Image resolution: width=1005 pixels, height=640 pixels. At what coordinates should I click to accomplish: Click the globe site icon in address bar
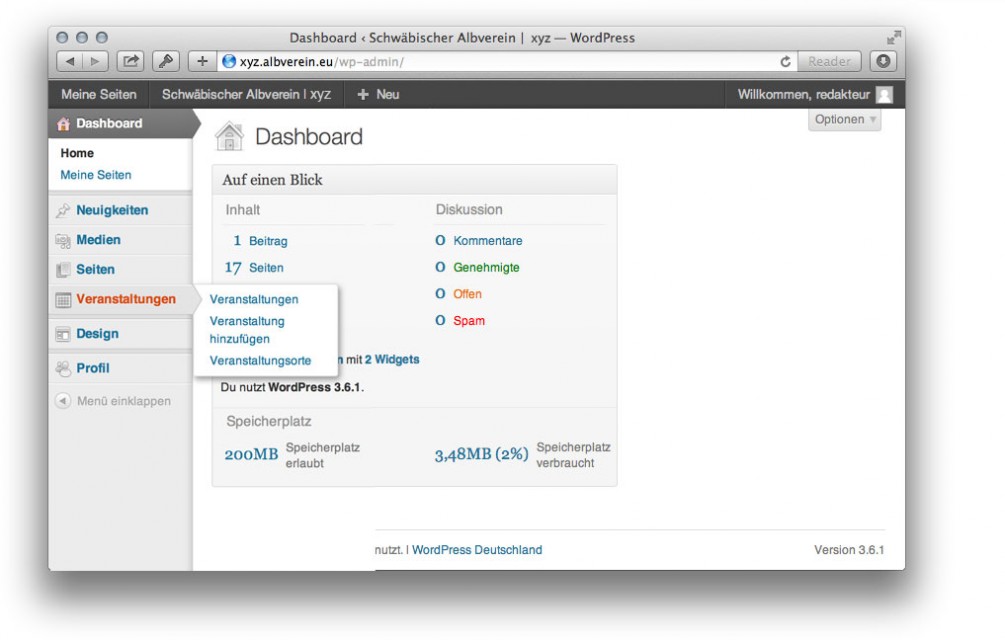tap(228, 62)
